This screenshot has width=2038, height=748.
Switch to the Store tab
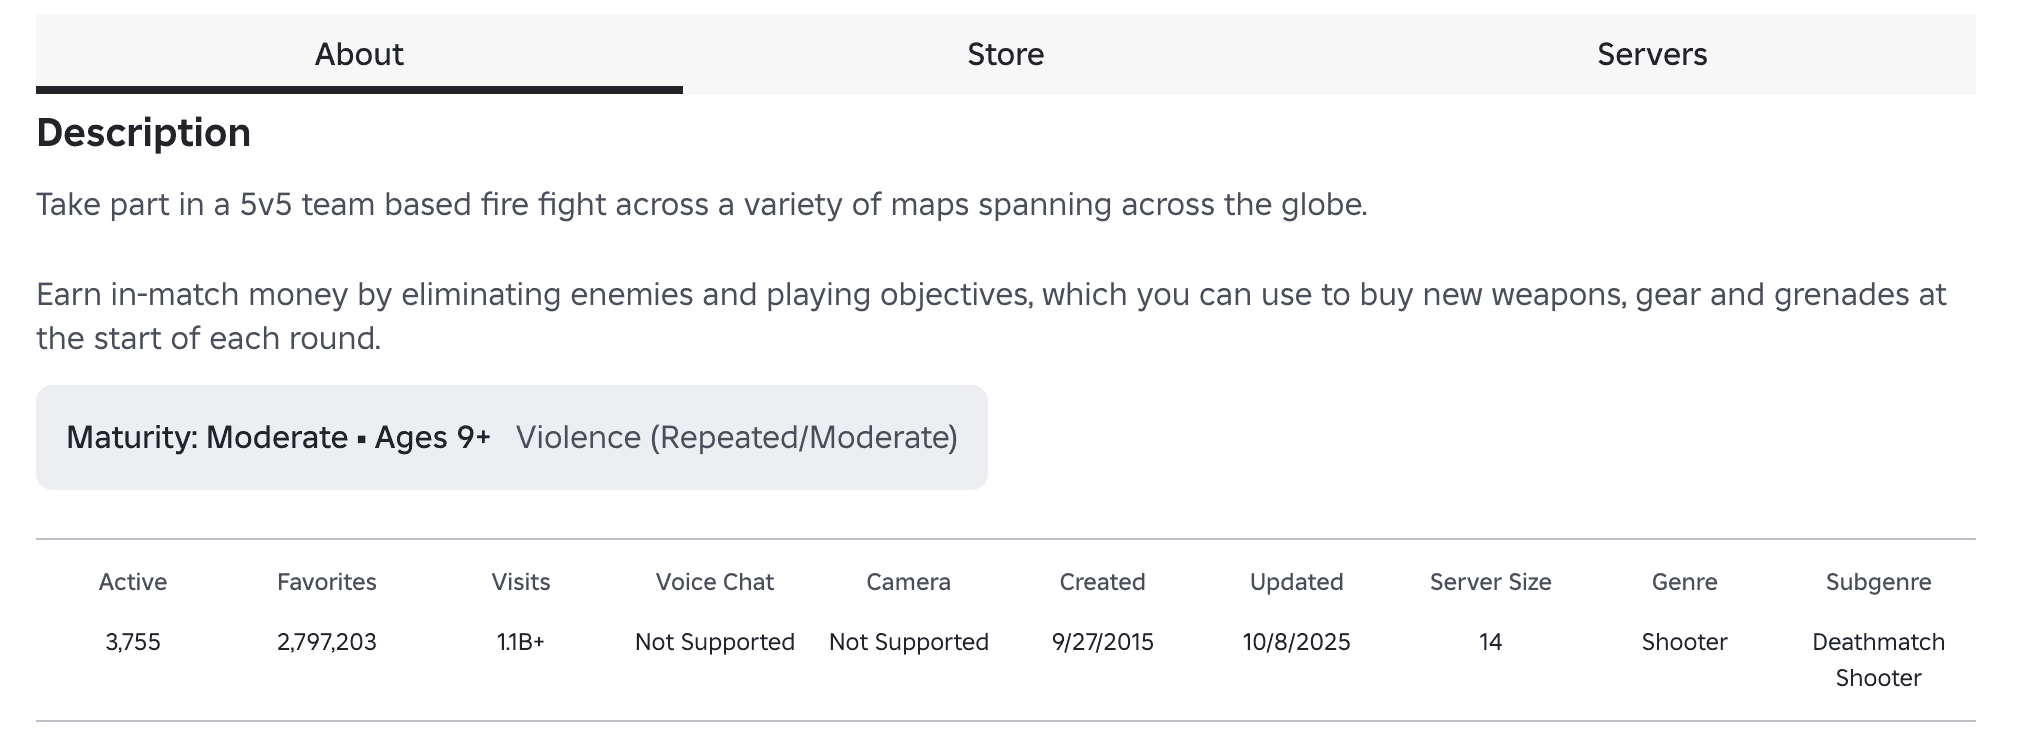1004,55
